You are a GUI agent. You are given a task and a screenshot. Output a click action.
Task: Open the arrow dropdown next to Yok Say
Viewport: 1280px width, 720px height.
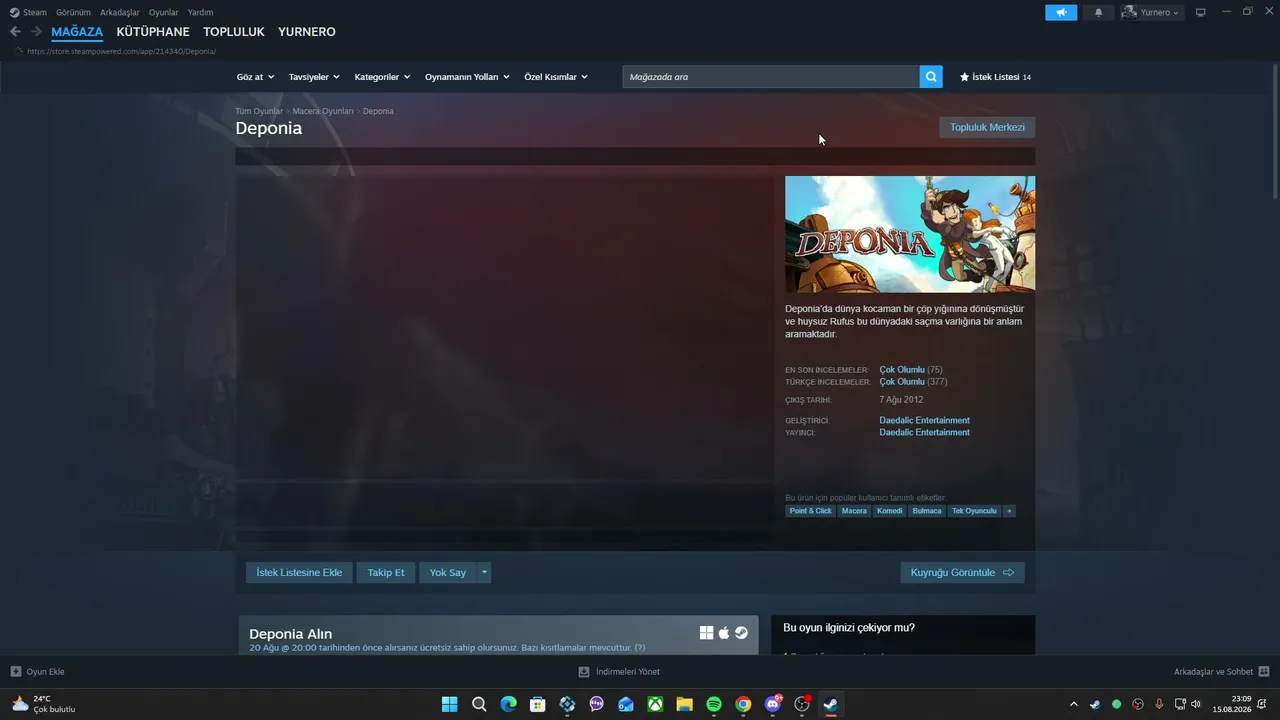coord(484,573)
